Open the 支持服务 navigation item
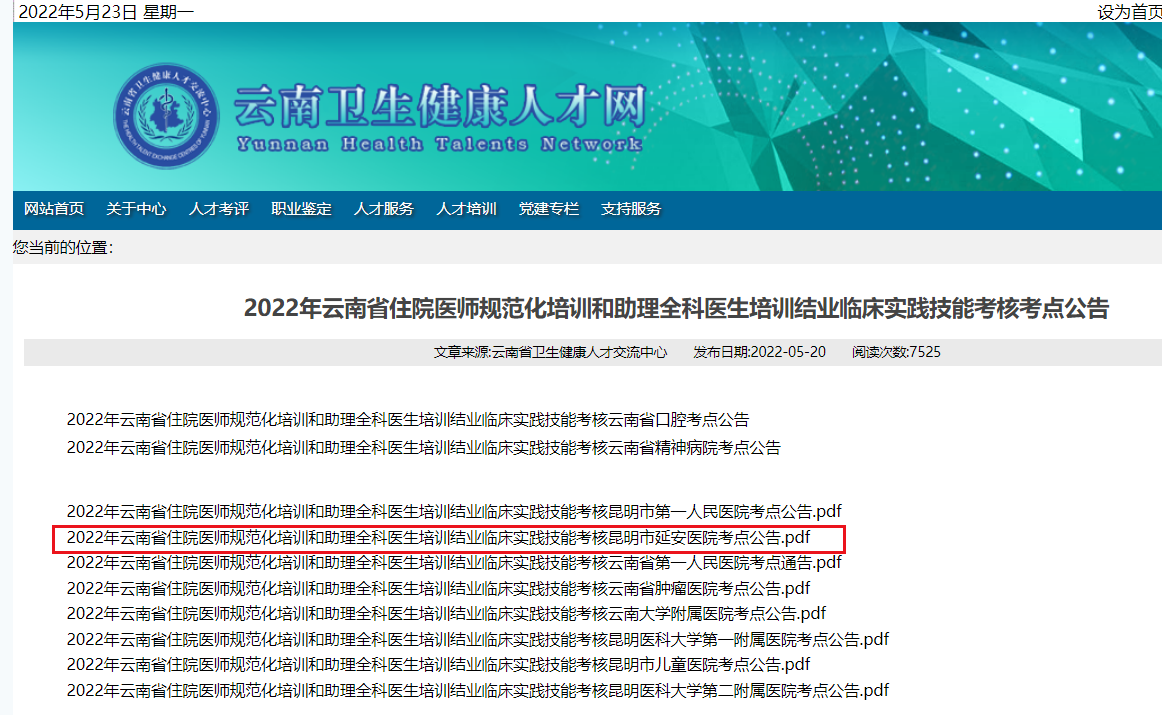 (631, 209)
